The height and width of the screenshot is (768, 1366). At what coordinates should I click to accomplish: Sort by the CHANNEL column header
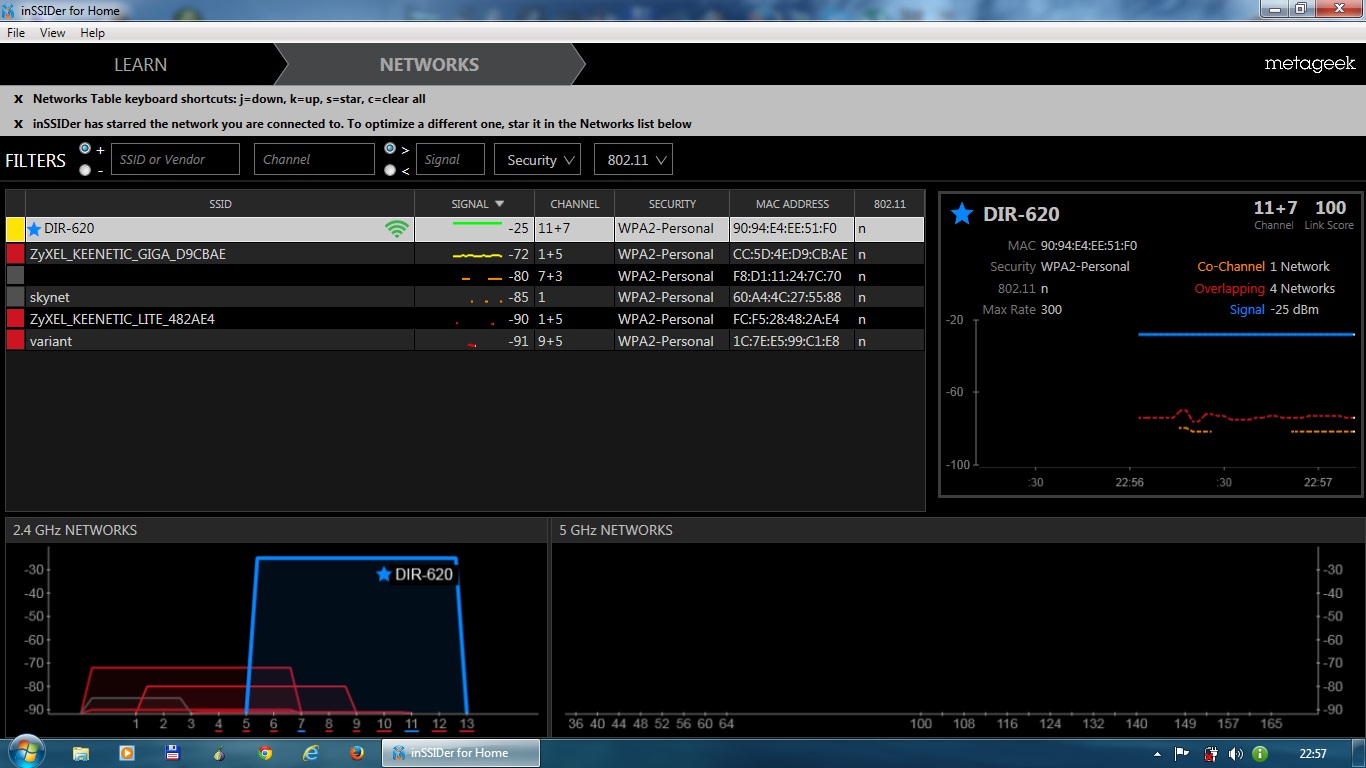575,204
